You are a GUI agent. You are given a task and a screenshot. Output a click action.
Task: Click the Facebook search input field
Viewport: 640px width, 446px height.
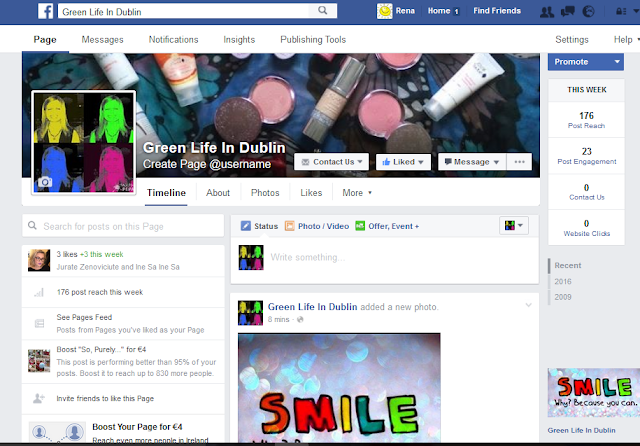click(184, 11)
